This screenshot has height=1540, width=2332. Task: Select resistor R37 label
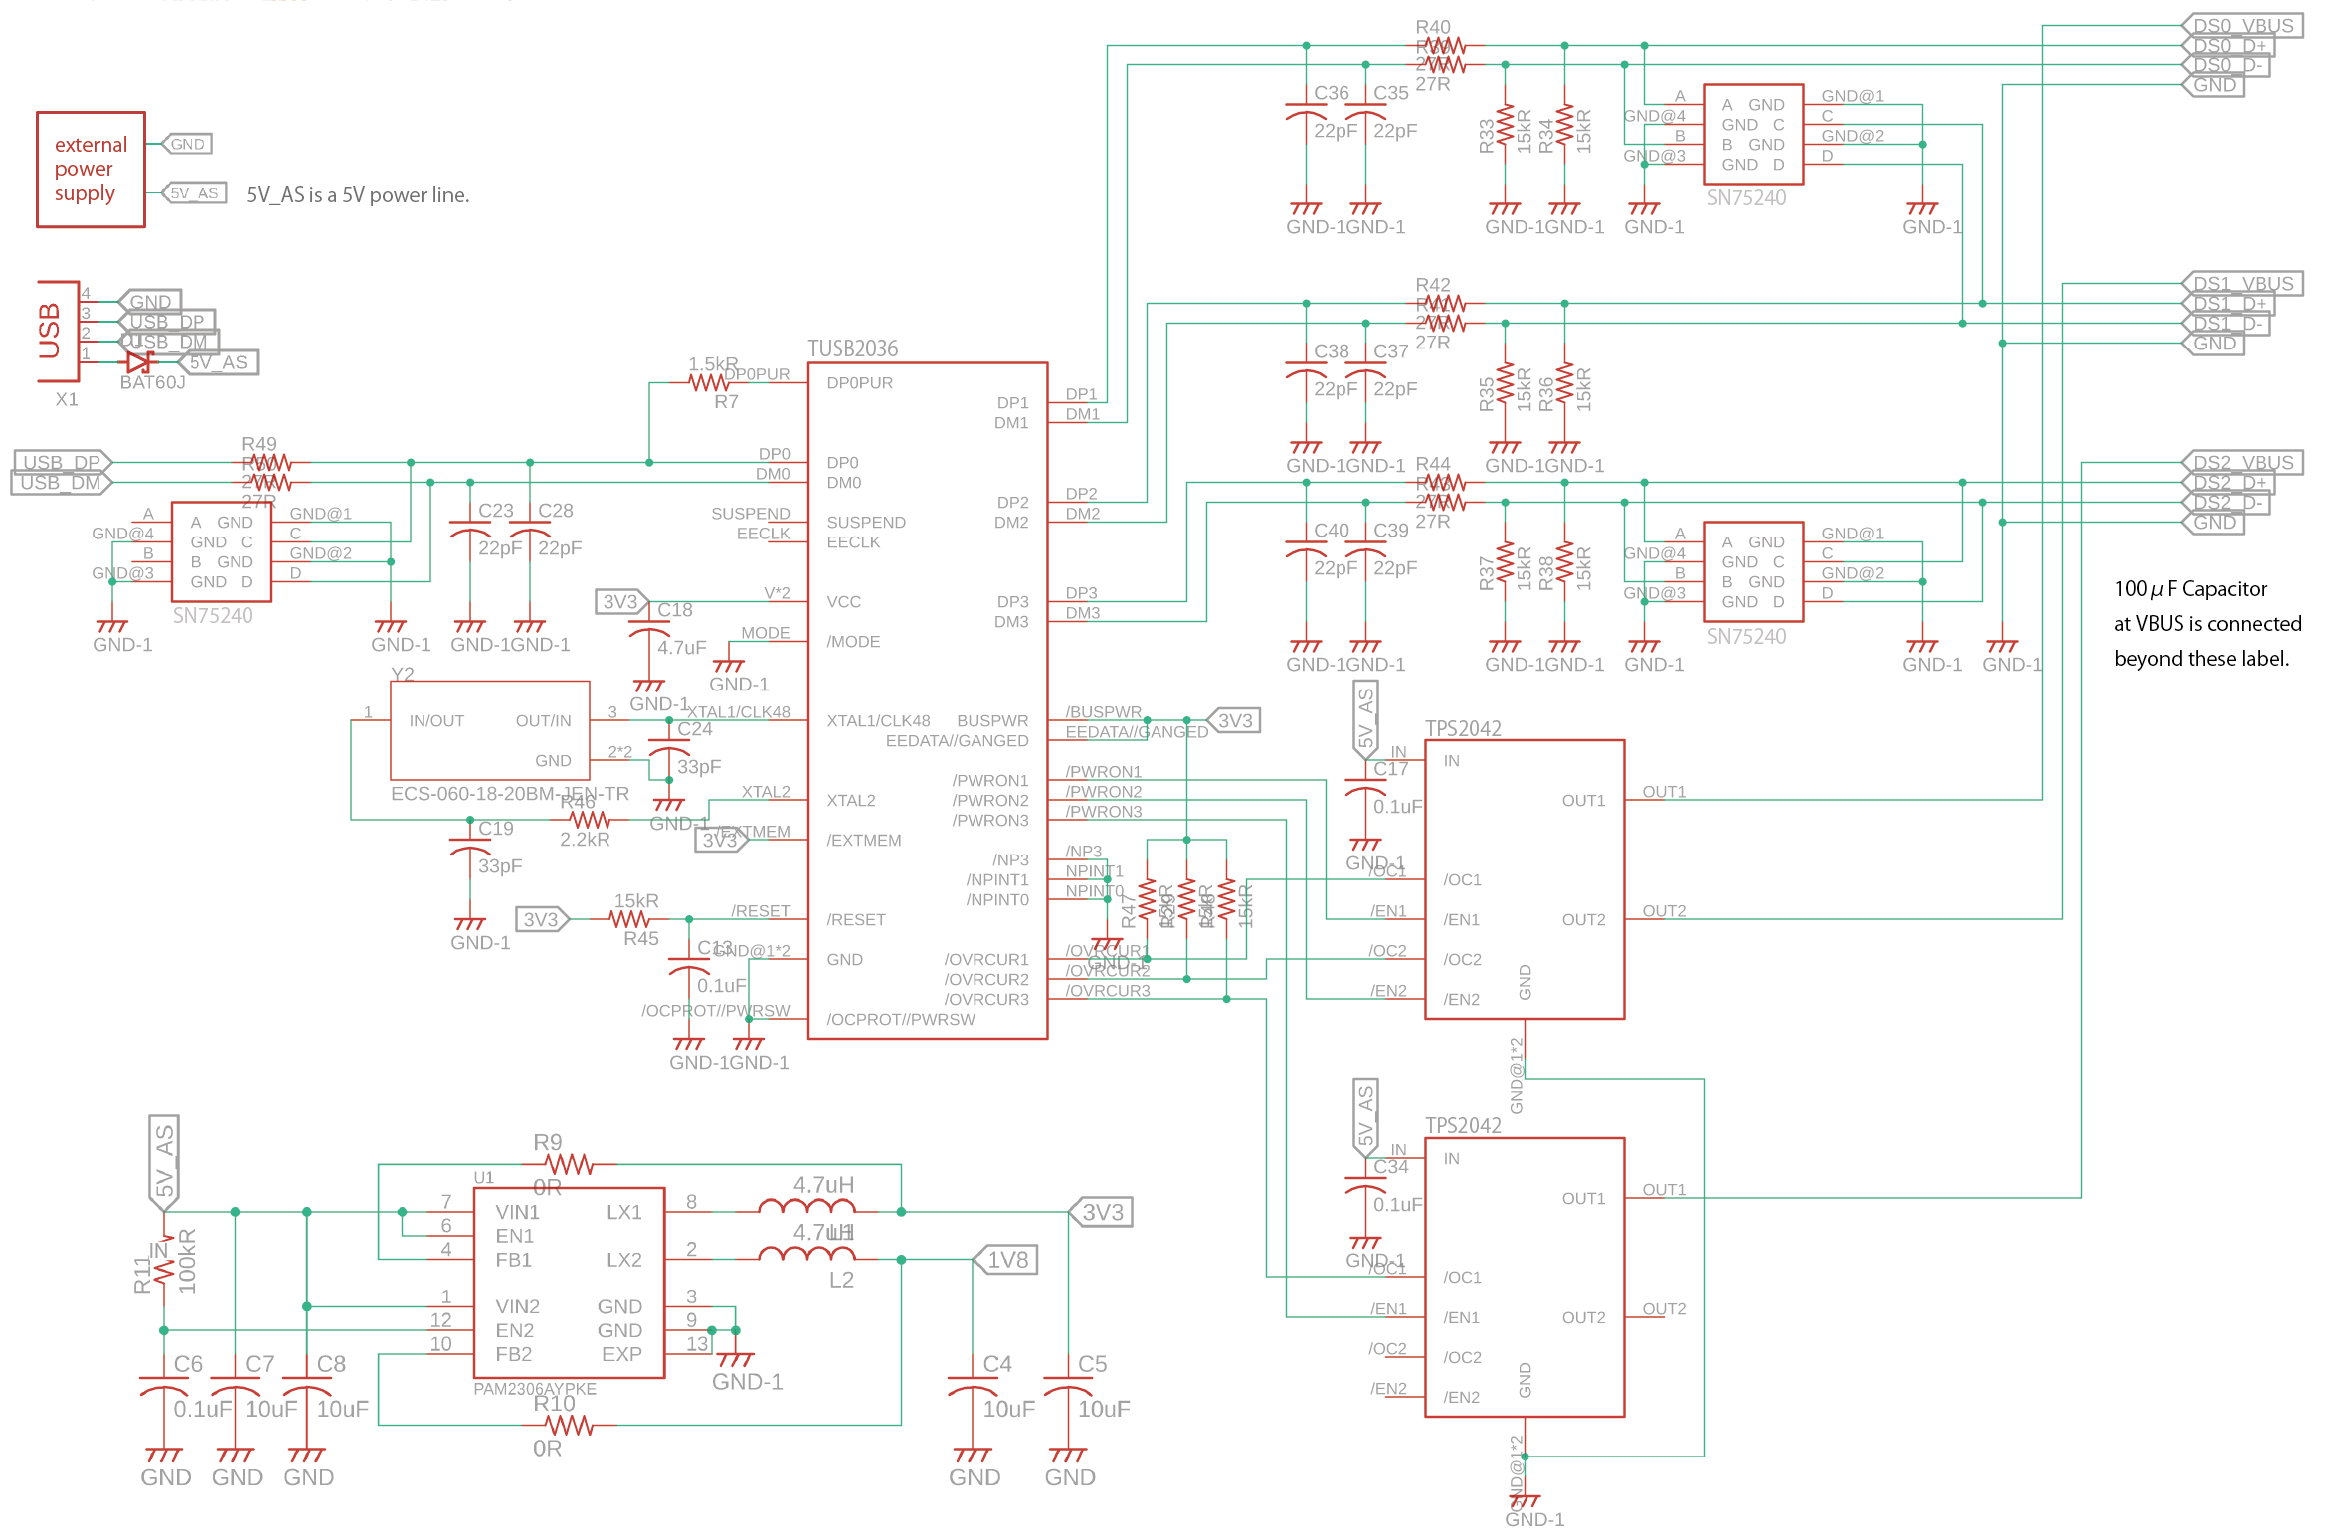tap(1487, 573)
